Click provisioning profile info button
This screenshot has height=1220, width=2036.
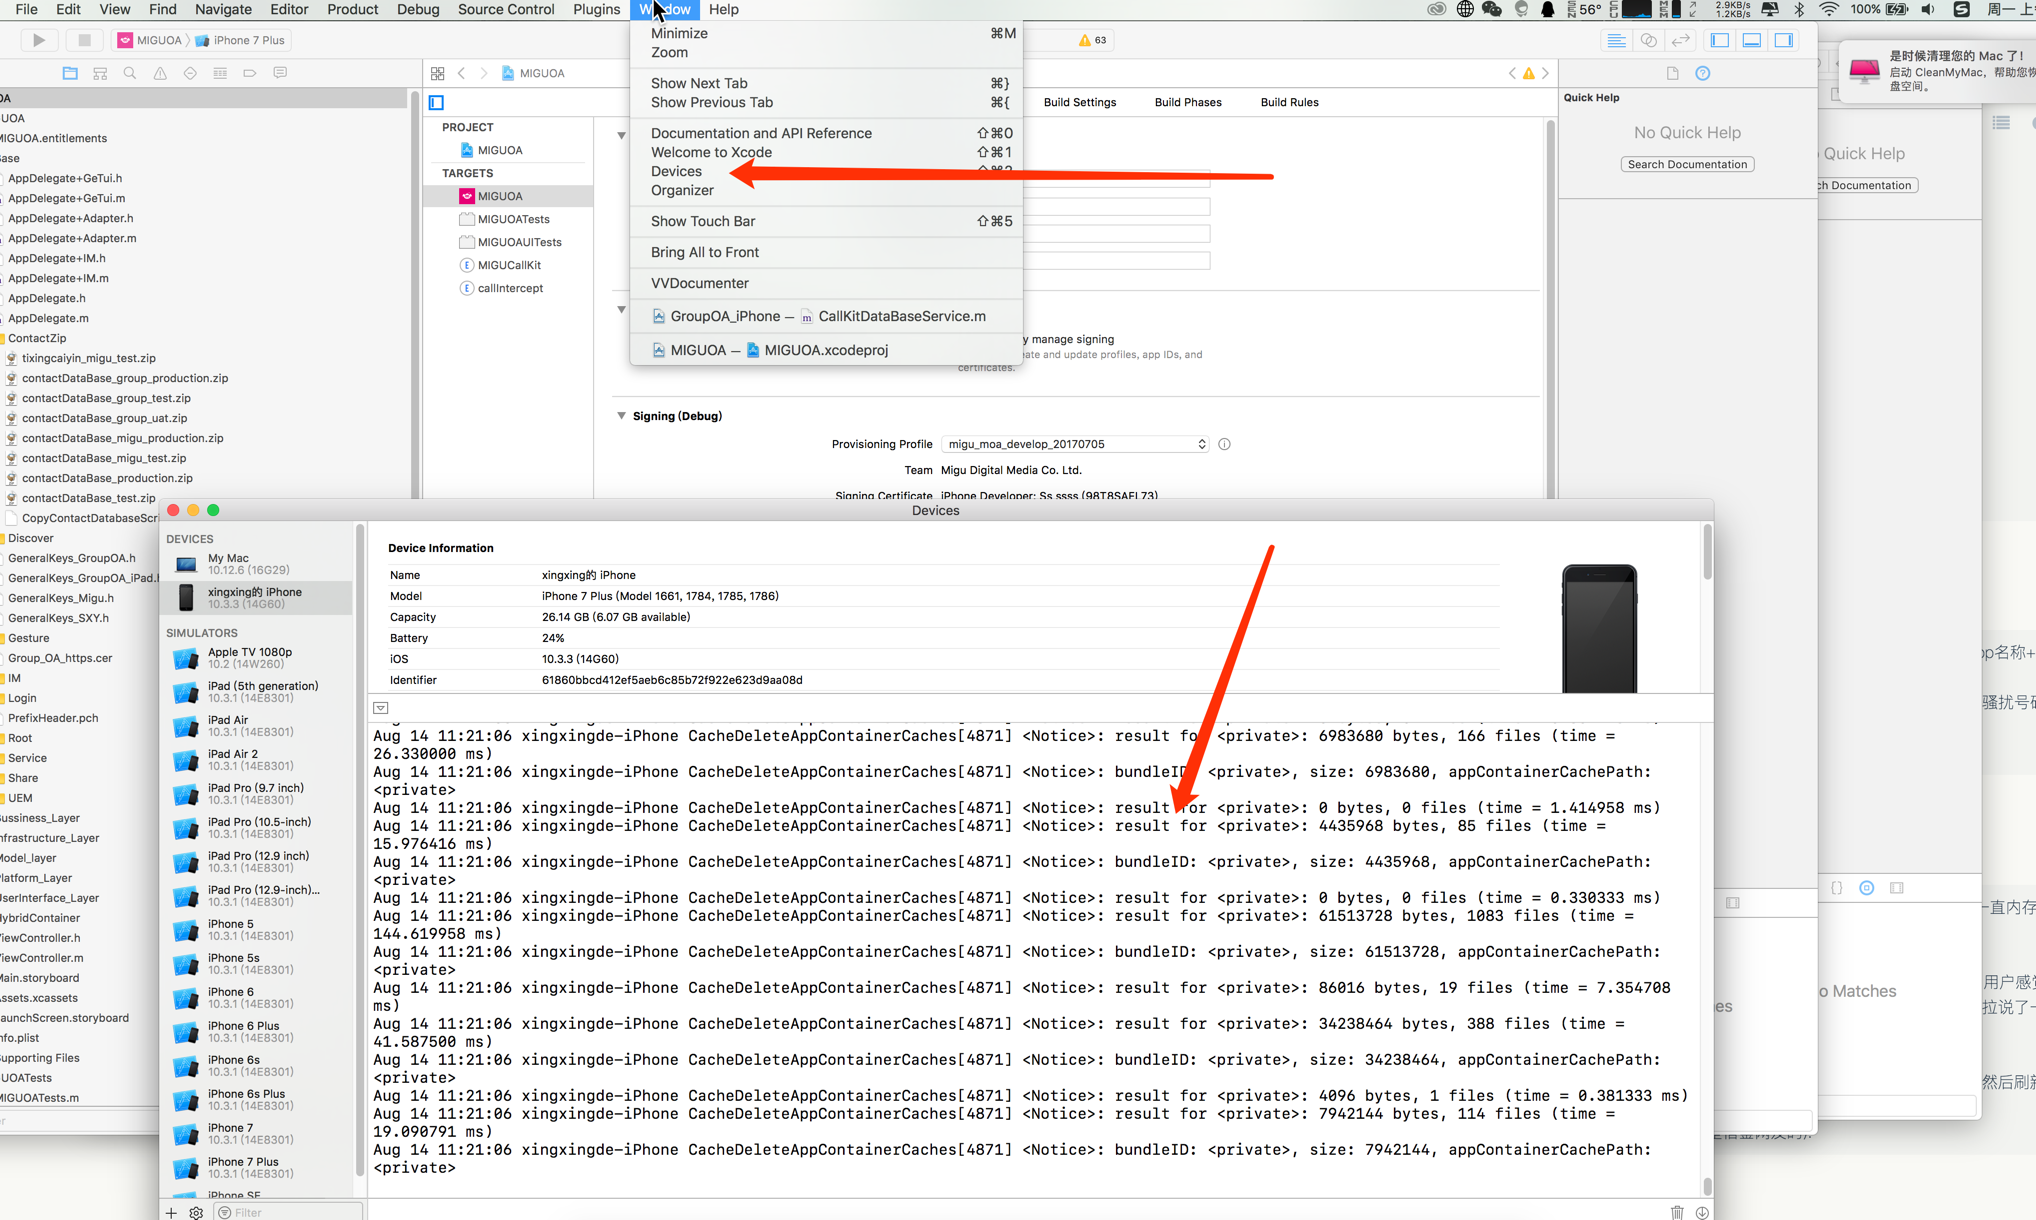coord(1224,444)
